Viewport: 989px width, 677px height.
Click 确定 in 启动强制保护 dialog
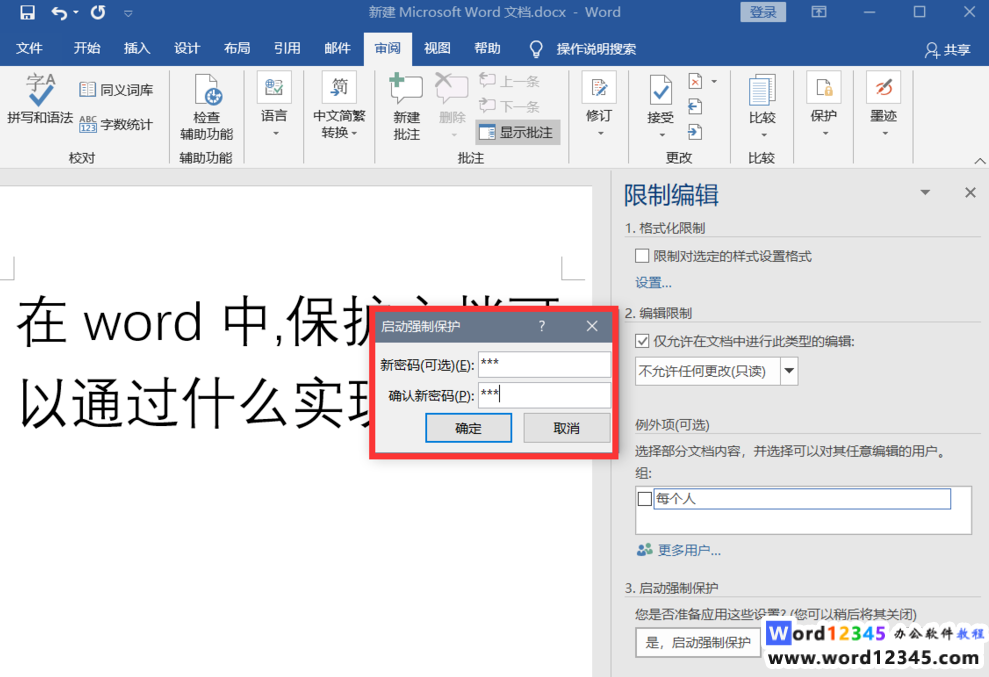(469, 428)
